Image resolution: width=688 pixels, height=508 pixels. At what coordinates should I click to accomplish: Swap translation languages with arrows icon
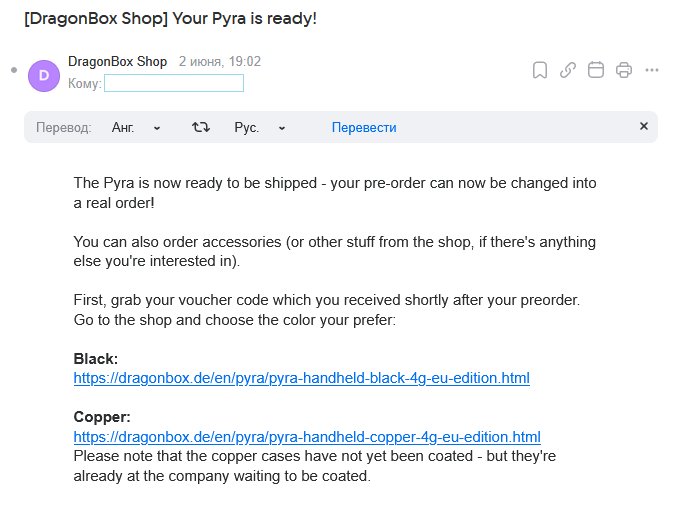201,127
